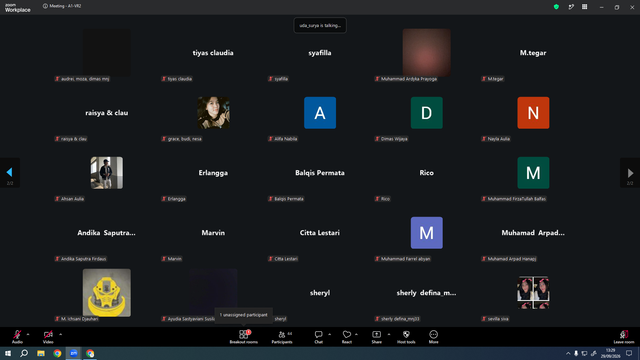
Task: Click the 'Citta Lestari' participant name
Action: 320,233
